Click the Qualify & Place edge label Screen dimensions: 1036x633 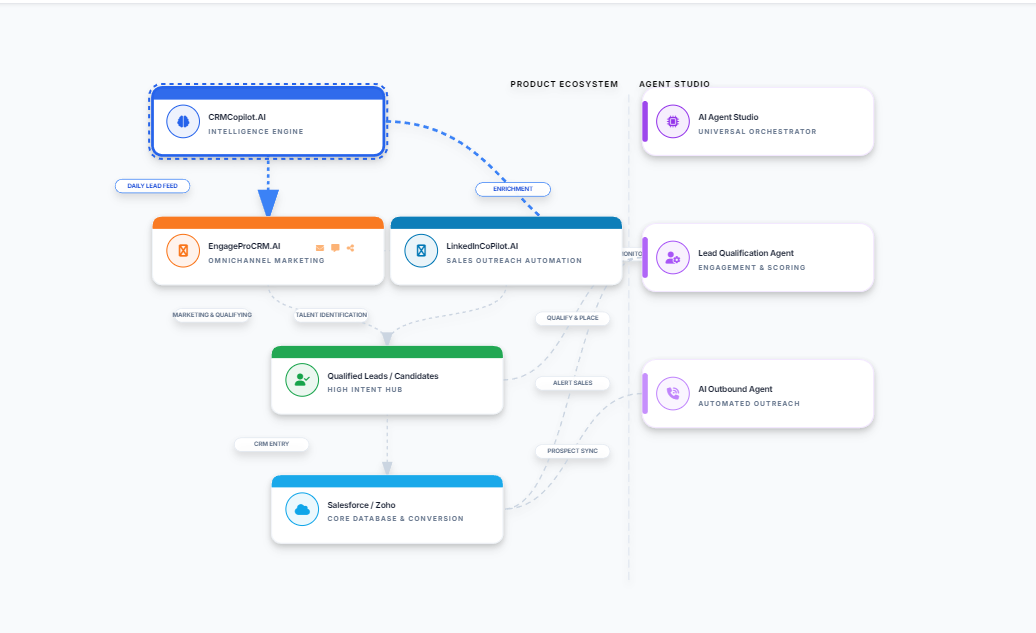pyautogui.click(x=572, y=318)
